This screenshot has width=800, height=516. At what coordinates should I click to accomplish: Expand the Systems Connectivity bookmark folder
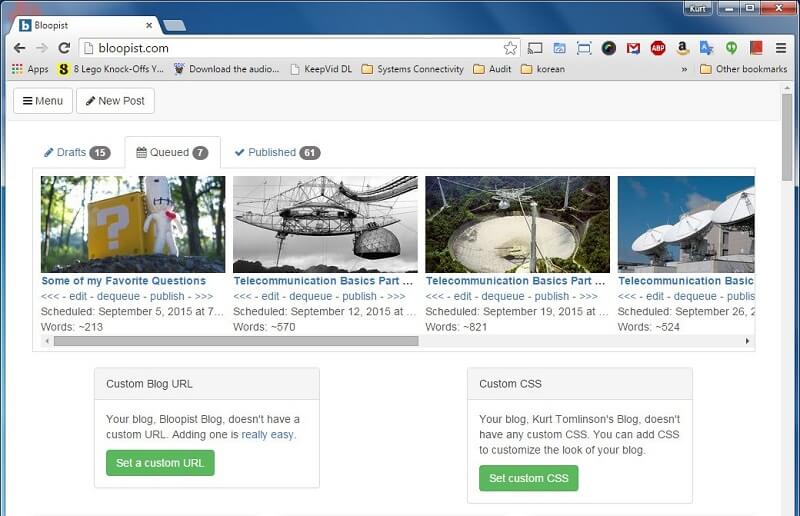pos(412,69)
